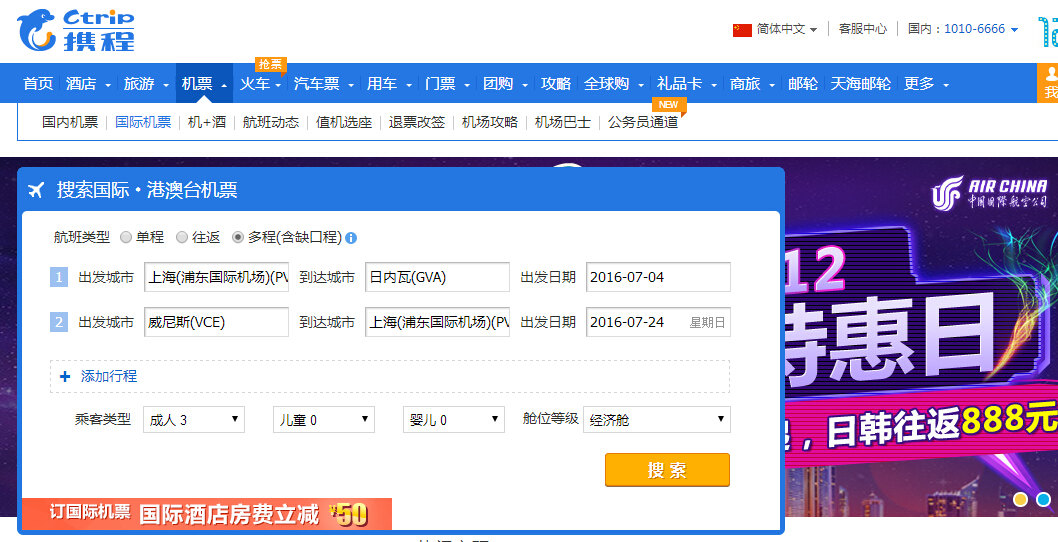Open the 婴儿 0 dropdown

coord(454,419)
